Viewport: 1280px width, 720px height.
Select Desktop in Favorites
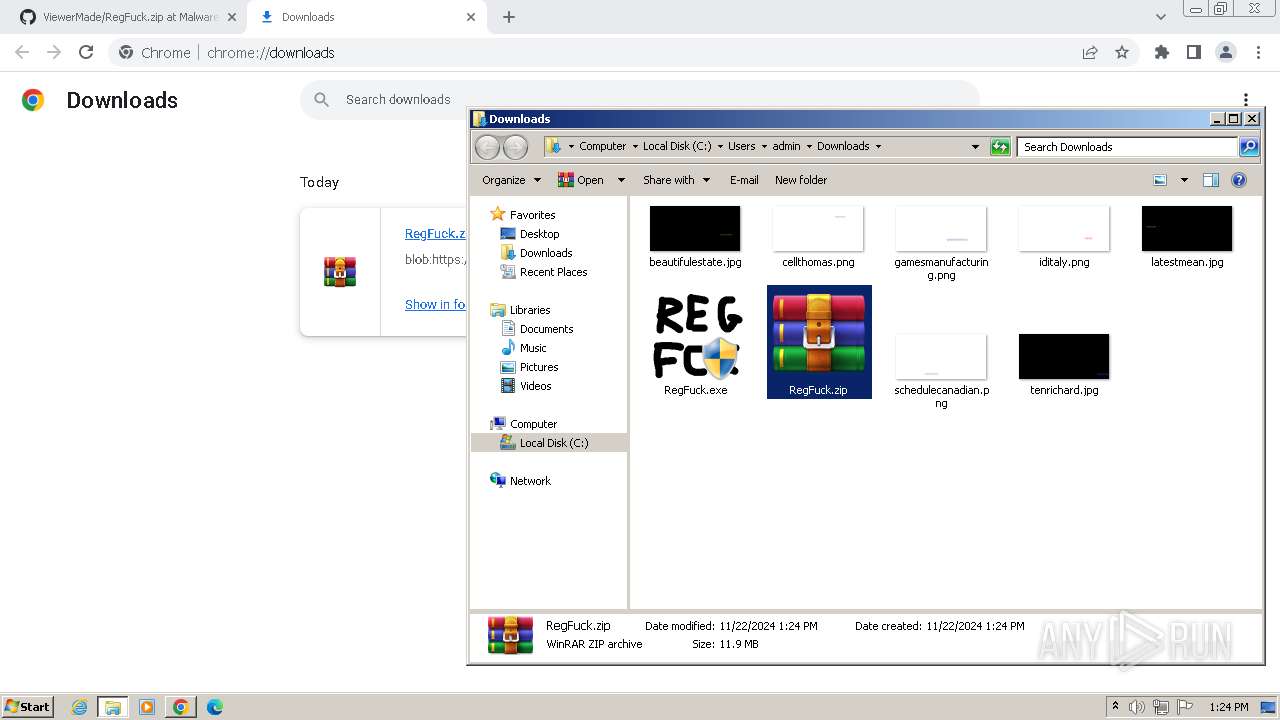(539, 234)
